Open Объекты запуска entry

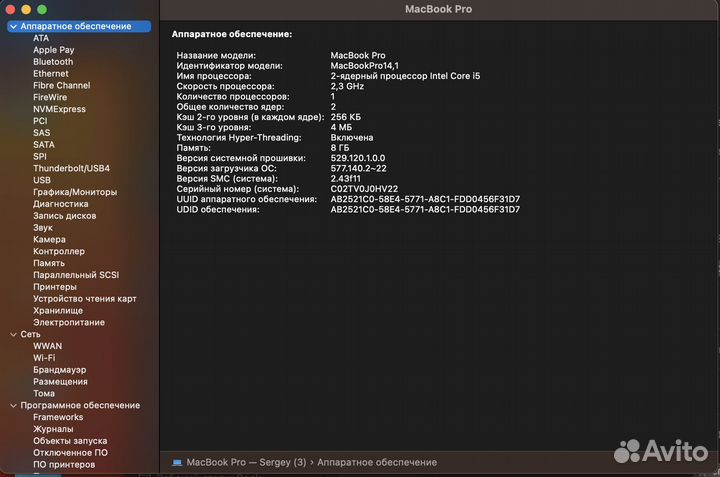70,441
